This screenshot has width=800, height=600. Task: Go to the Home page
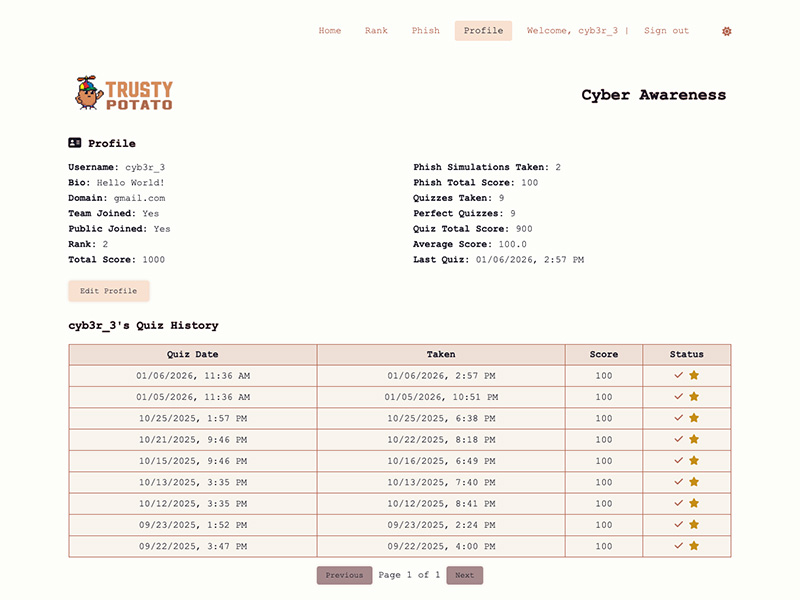point(330,31)
